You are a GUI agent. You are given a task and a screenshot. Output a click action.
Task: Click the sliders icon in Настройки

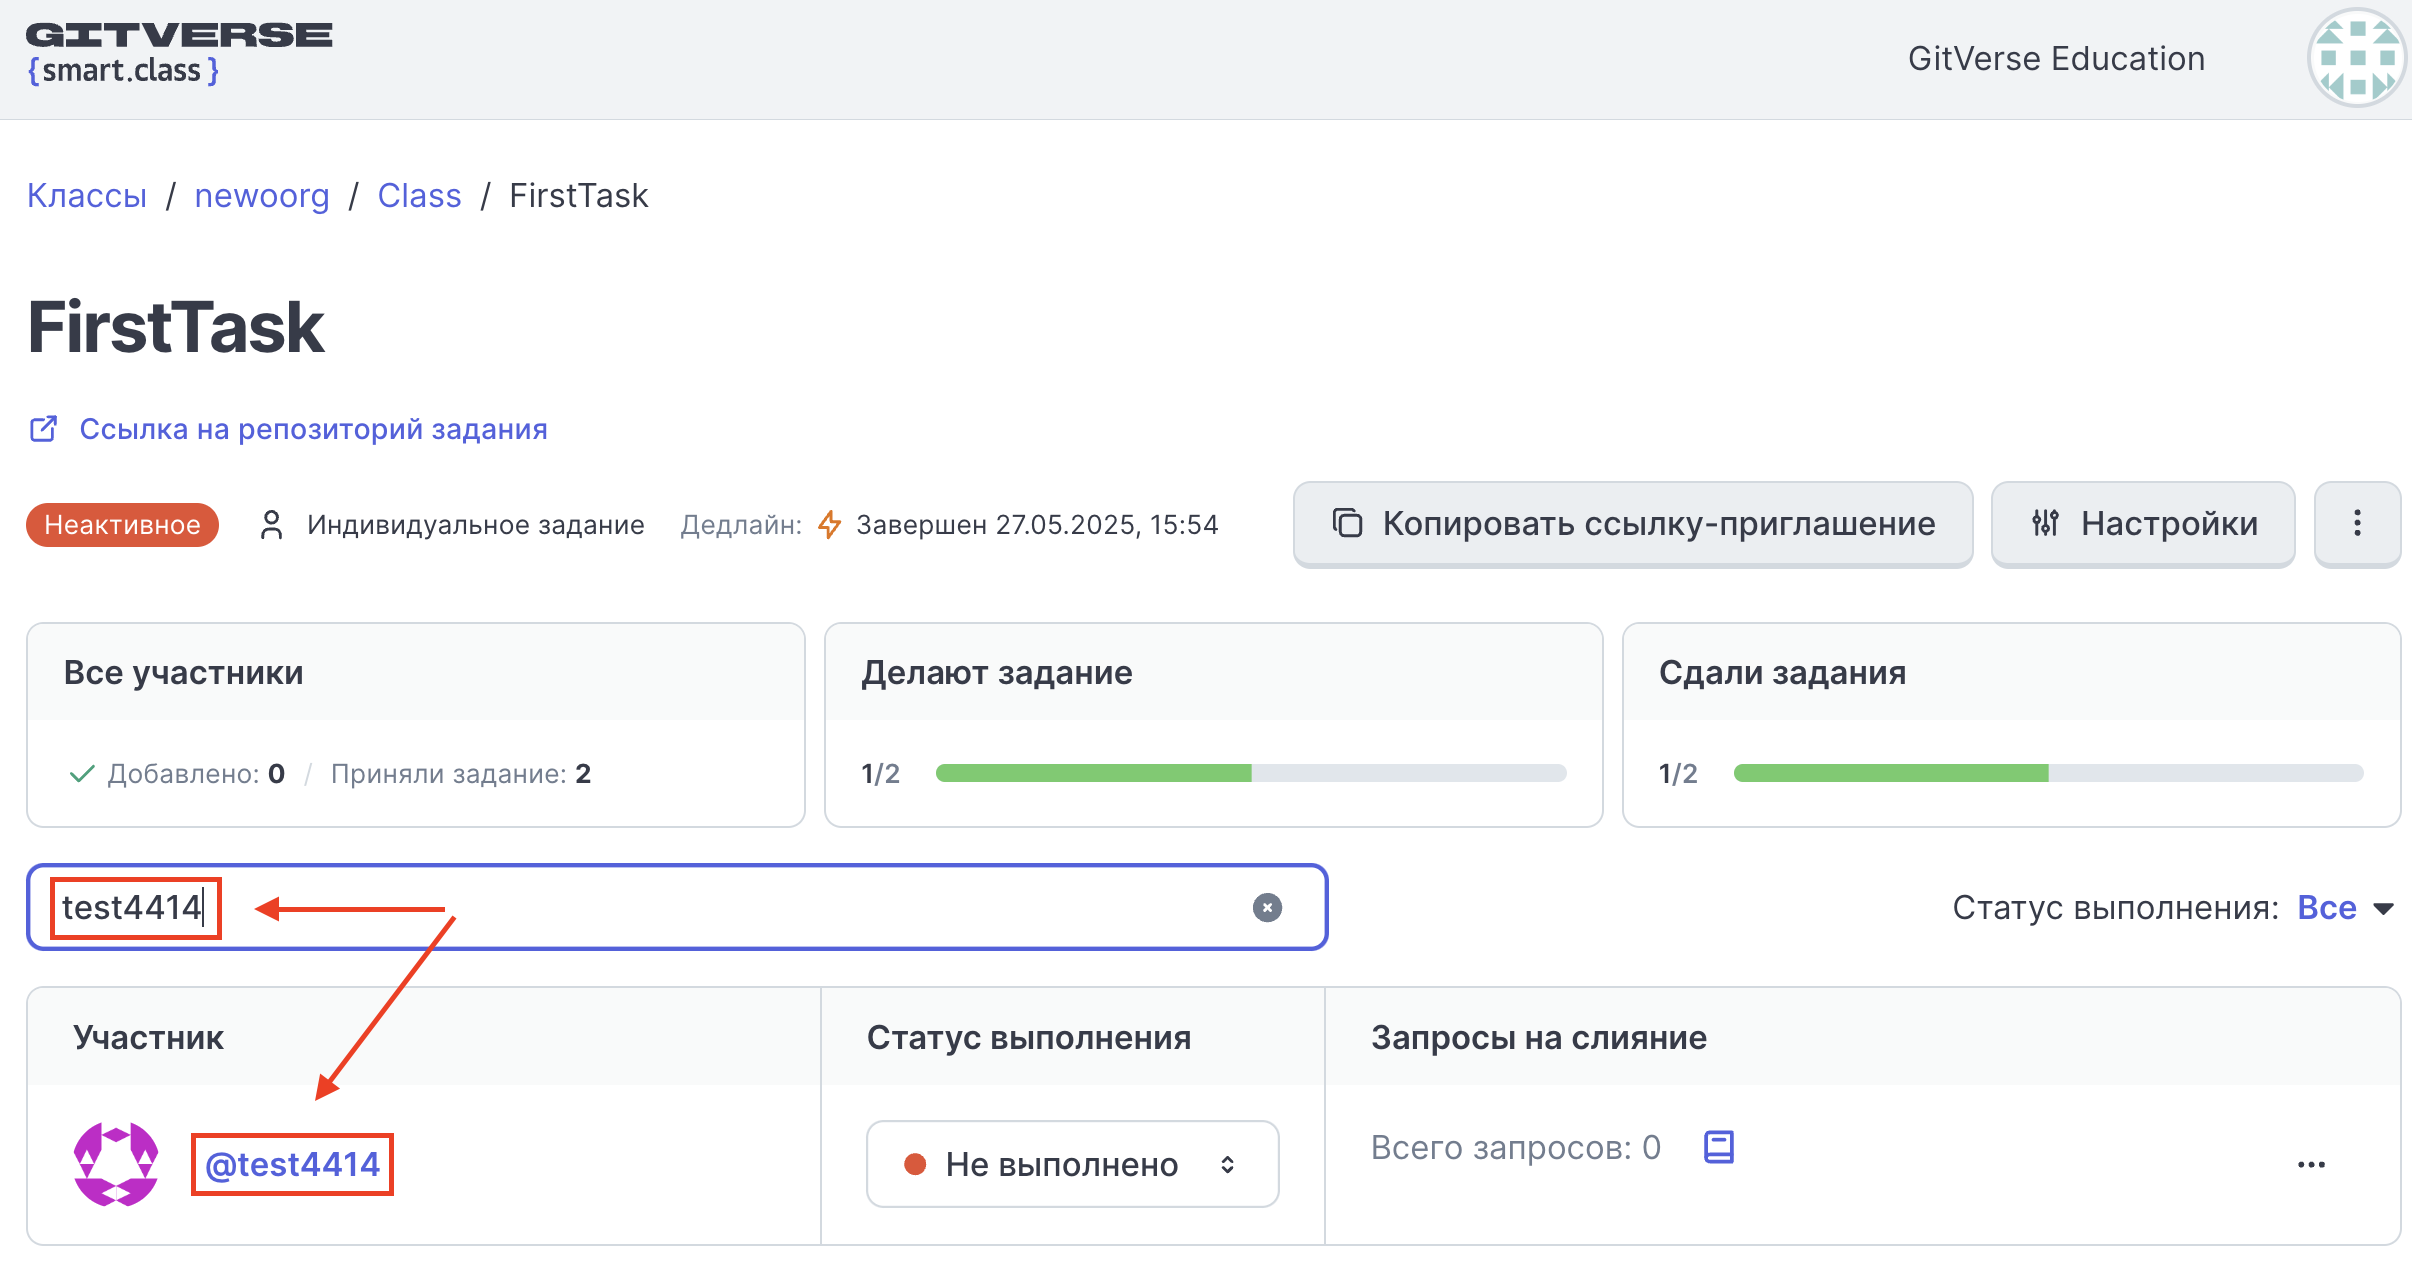[2045, 523]
